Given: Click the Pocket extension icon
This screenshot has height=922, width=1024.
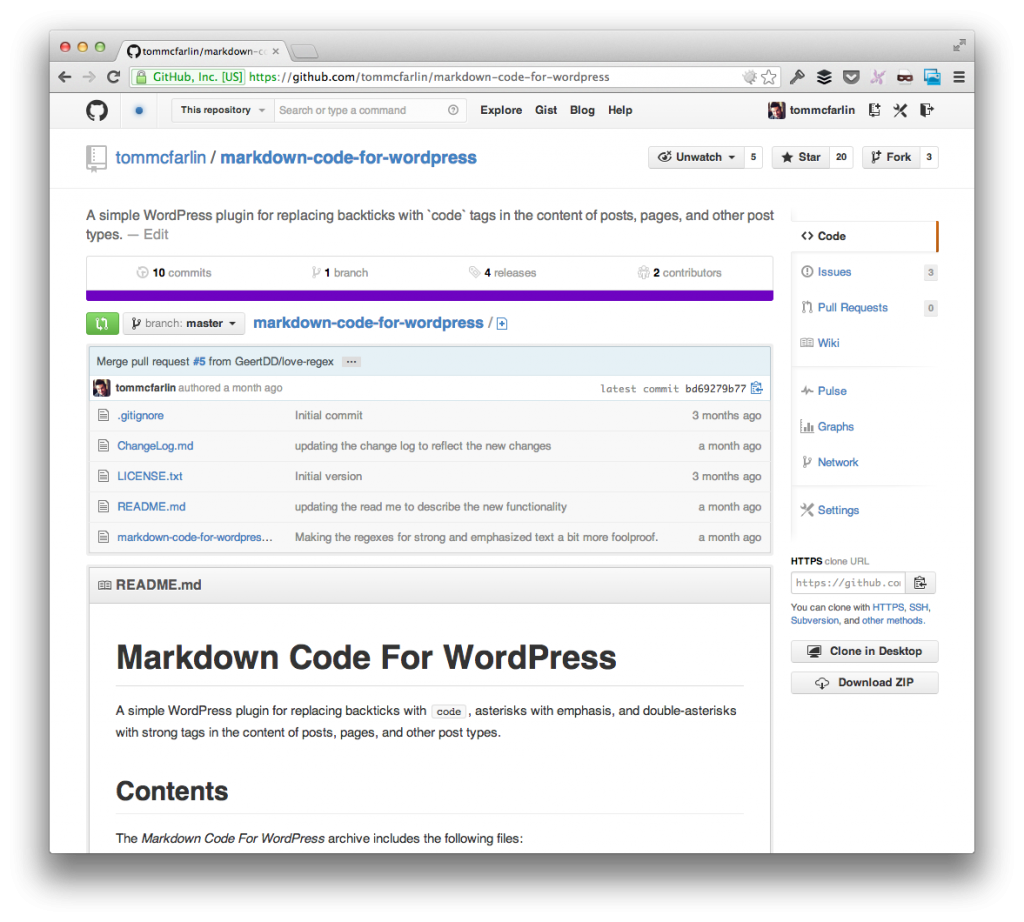Looking at the screenshot, I should pyautogui.click(x=851, y=77).
